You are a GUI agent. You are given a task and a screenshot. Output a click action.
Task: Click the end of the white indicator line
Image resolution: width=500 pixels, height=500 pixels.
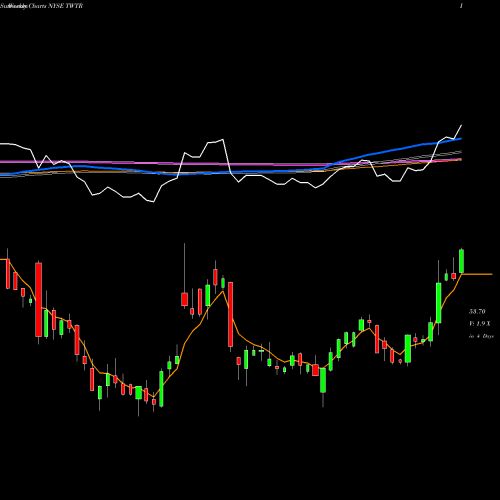click(x=462, y=125)
